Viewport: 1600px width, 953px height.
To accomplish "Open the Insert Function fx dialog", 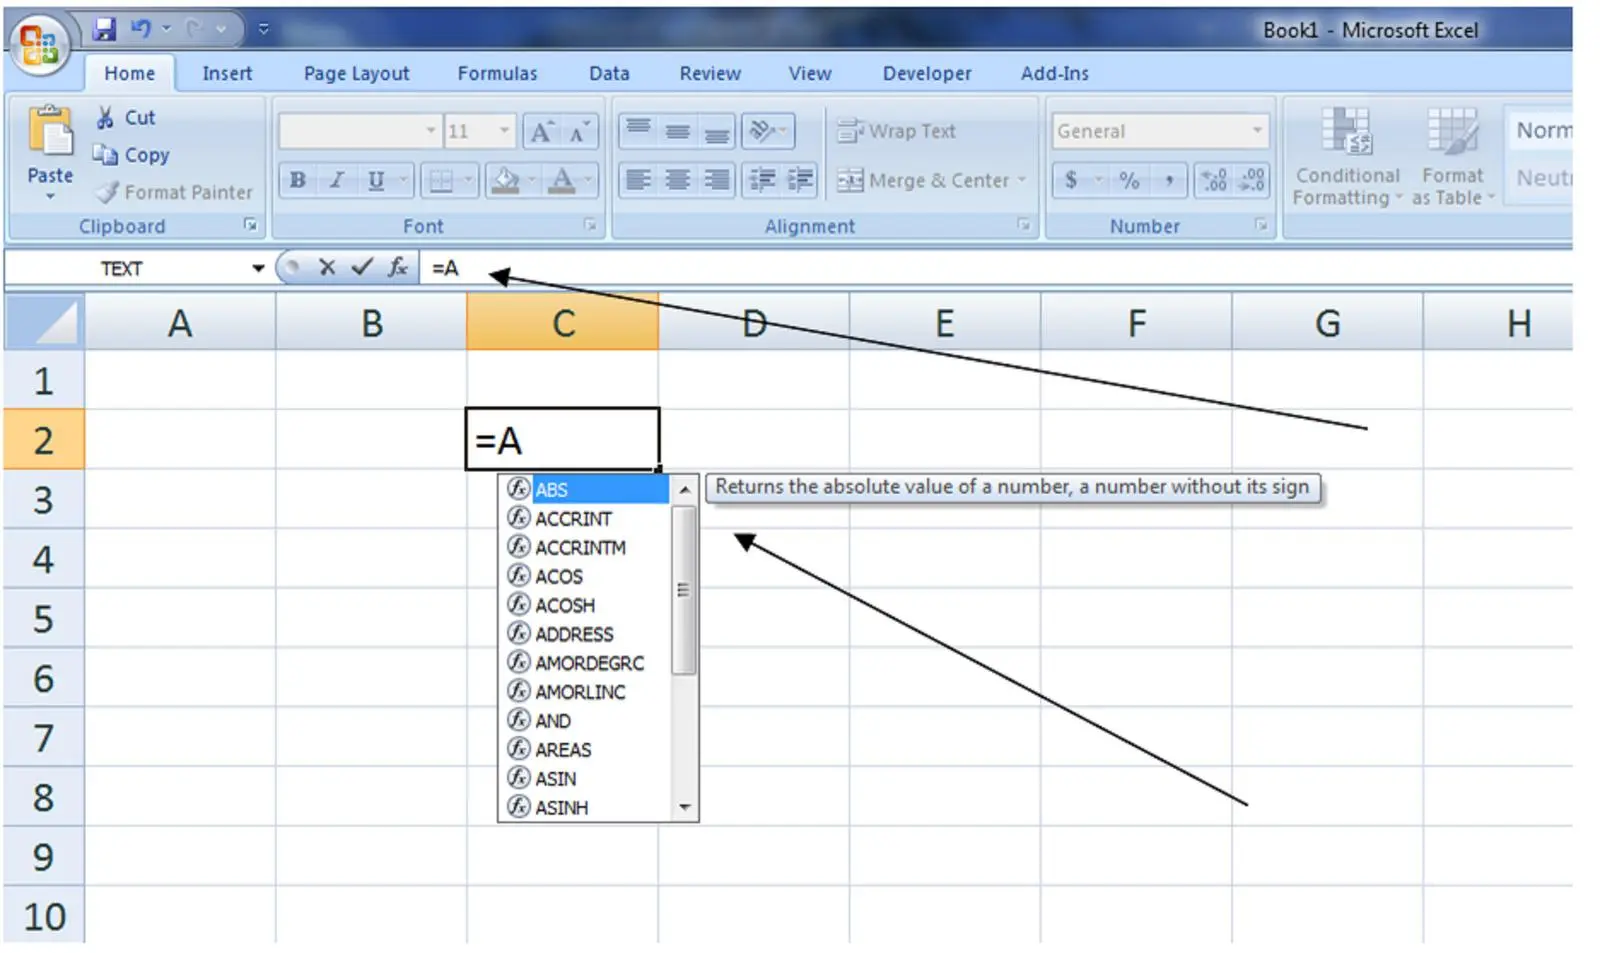I will coord(398,267).
